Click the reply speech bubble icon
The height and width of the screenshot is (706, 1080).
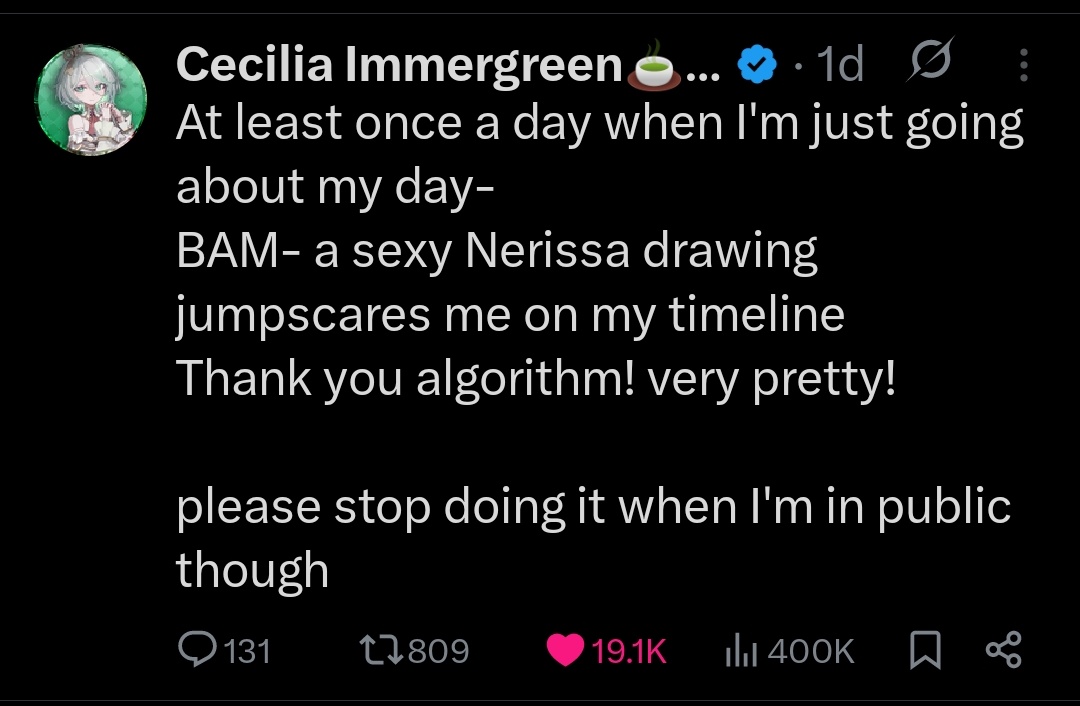pos(196,651)
